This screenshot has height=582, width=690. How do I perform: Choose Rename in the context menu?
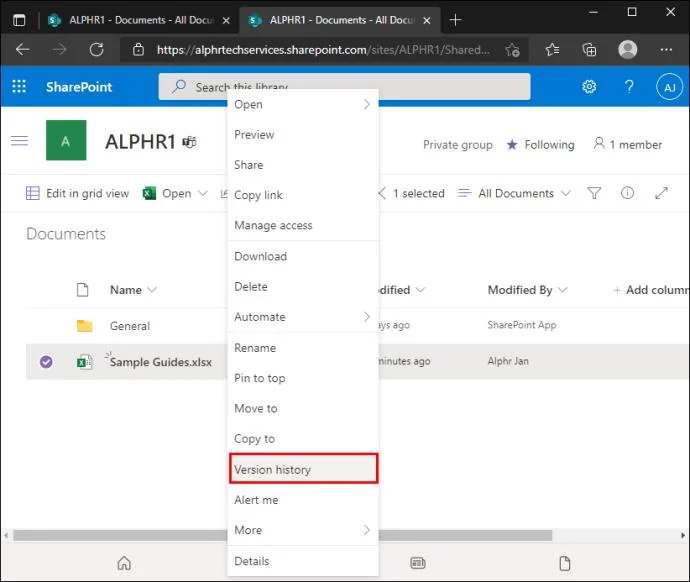(303, 348)
